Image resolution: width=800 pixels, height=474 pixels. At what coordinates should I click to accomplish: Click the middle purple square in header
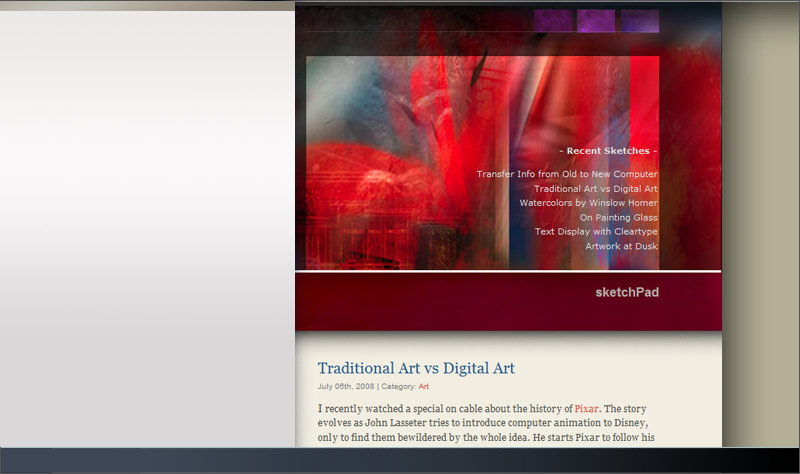pyautogui.click(x=596, y=21)
